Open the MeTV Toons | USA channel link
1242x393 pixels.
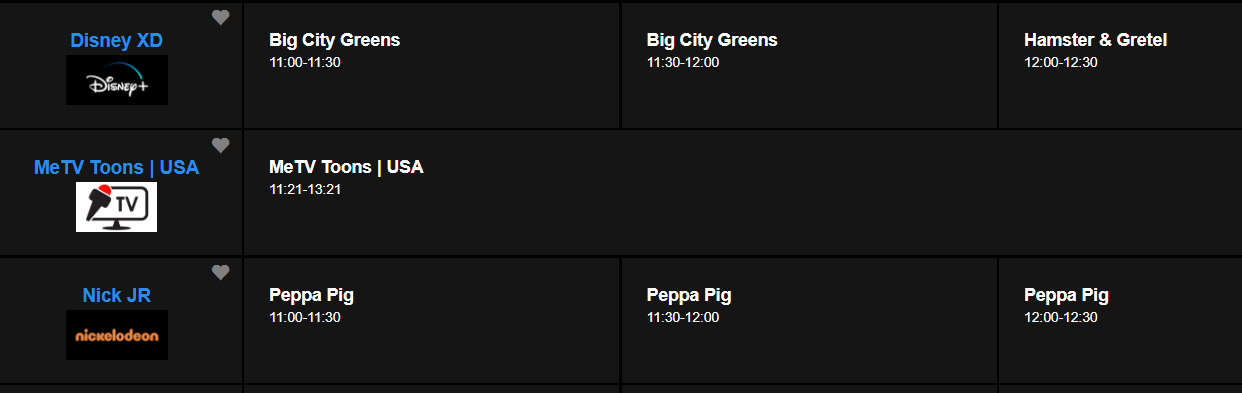[117, 168]
